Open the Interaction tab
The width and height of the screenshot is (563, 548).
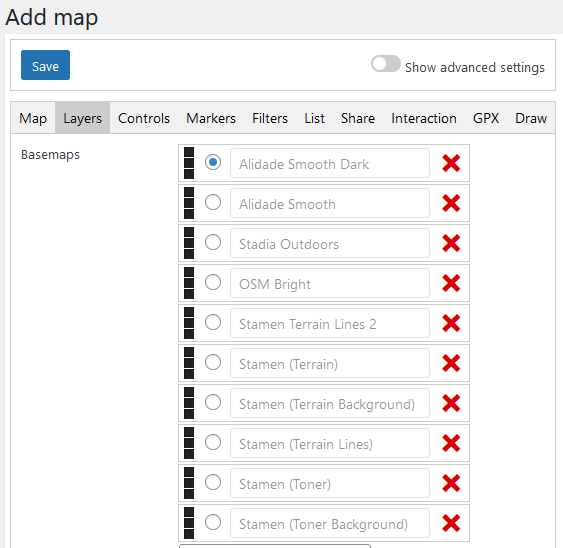[x=424, y=118]
